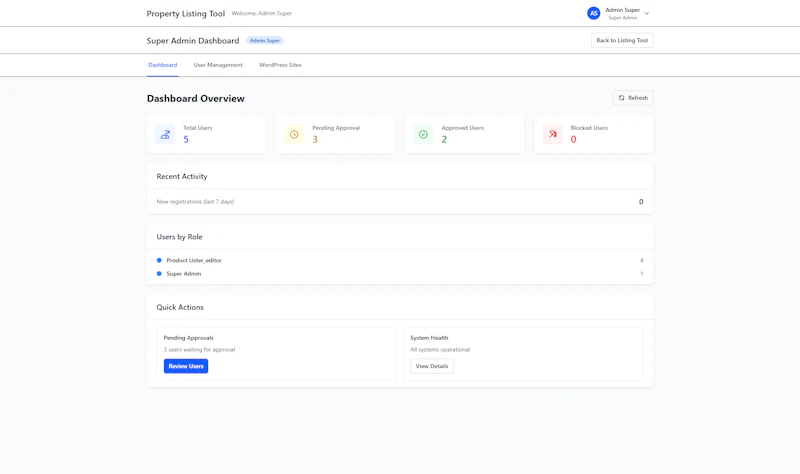Viewport: 800px width, 474px height.
Task: Click the Super Admin role row label
Action: (x=184, y=273)
